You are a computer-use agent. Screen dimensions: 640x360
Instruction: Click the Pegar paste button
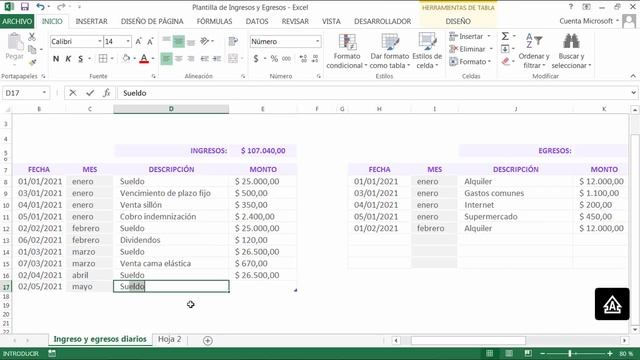tap(14, 48)
